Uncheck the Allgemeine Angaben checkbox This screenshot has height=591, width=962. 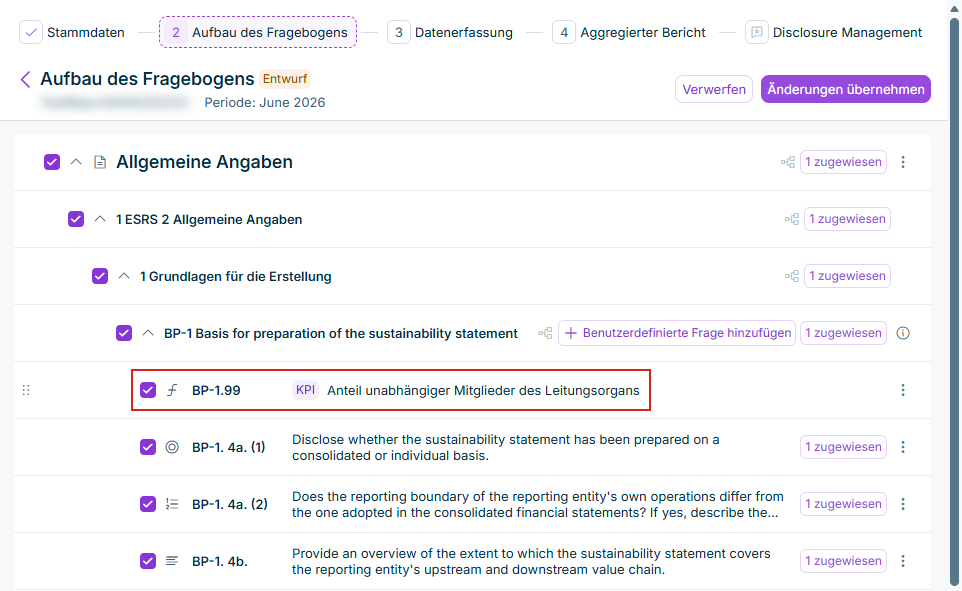pyautogui.click(x=52, y=162)
